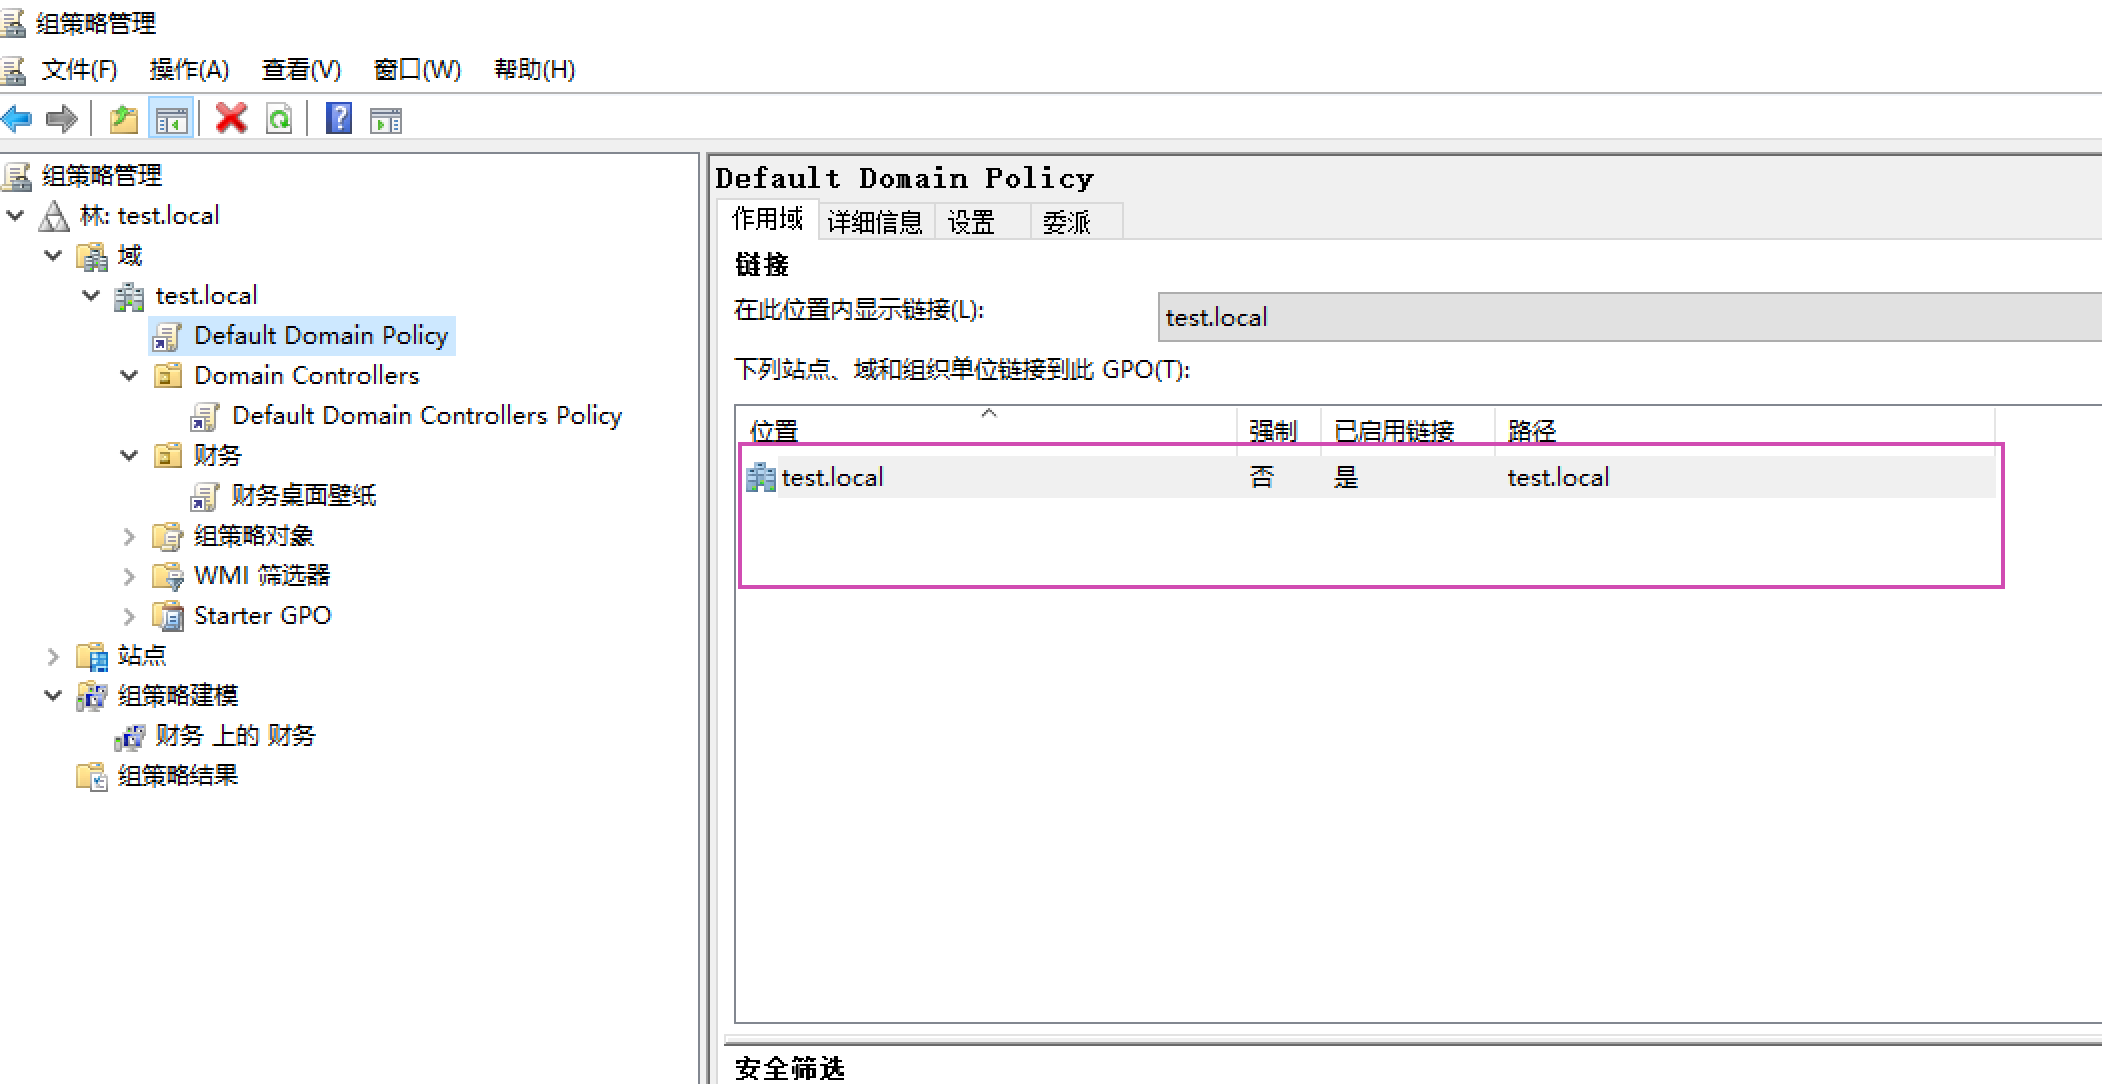Toggle the action pane toolbar icon

coord(386,120)
